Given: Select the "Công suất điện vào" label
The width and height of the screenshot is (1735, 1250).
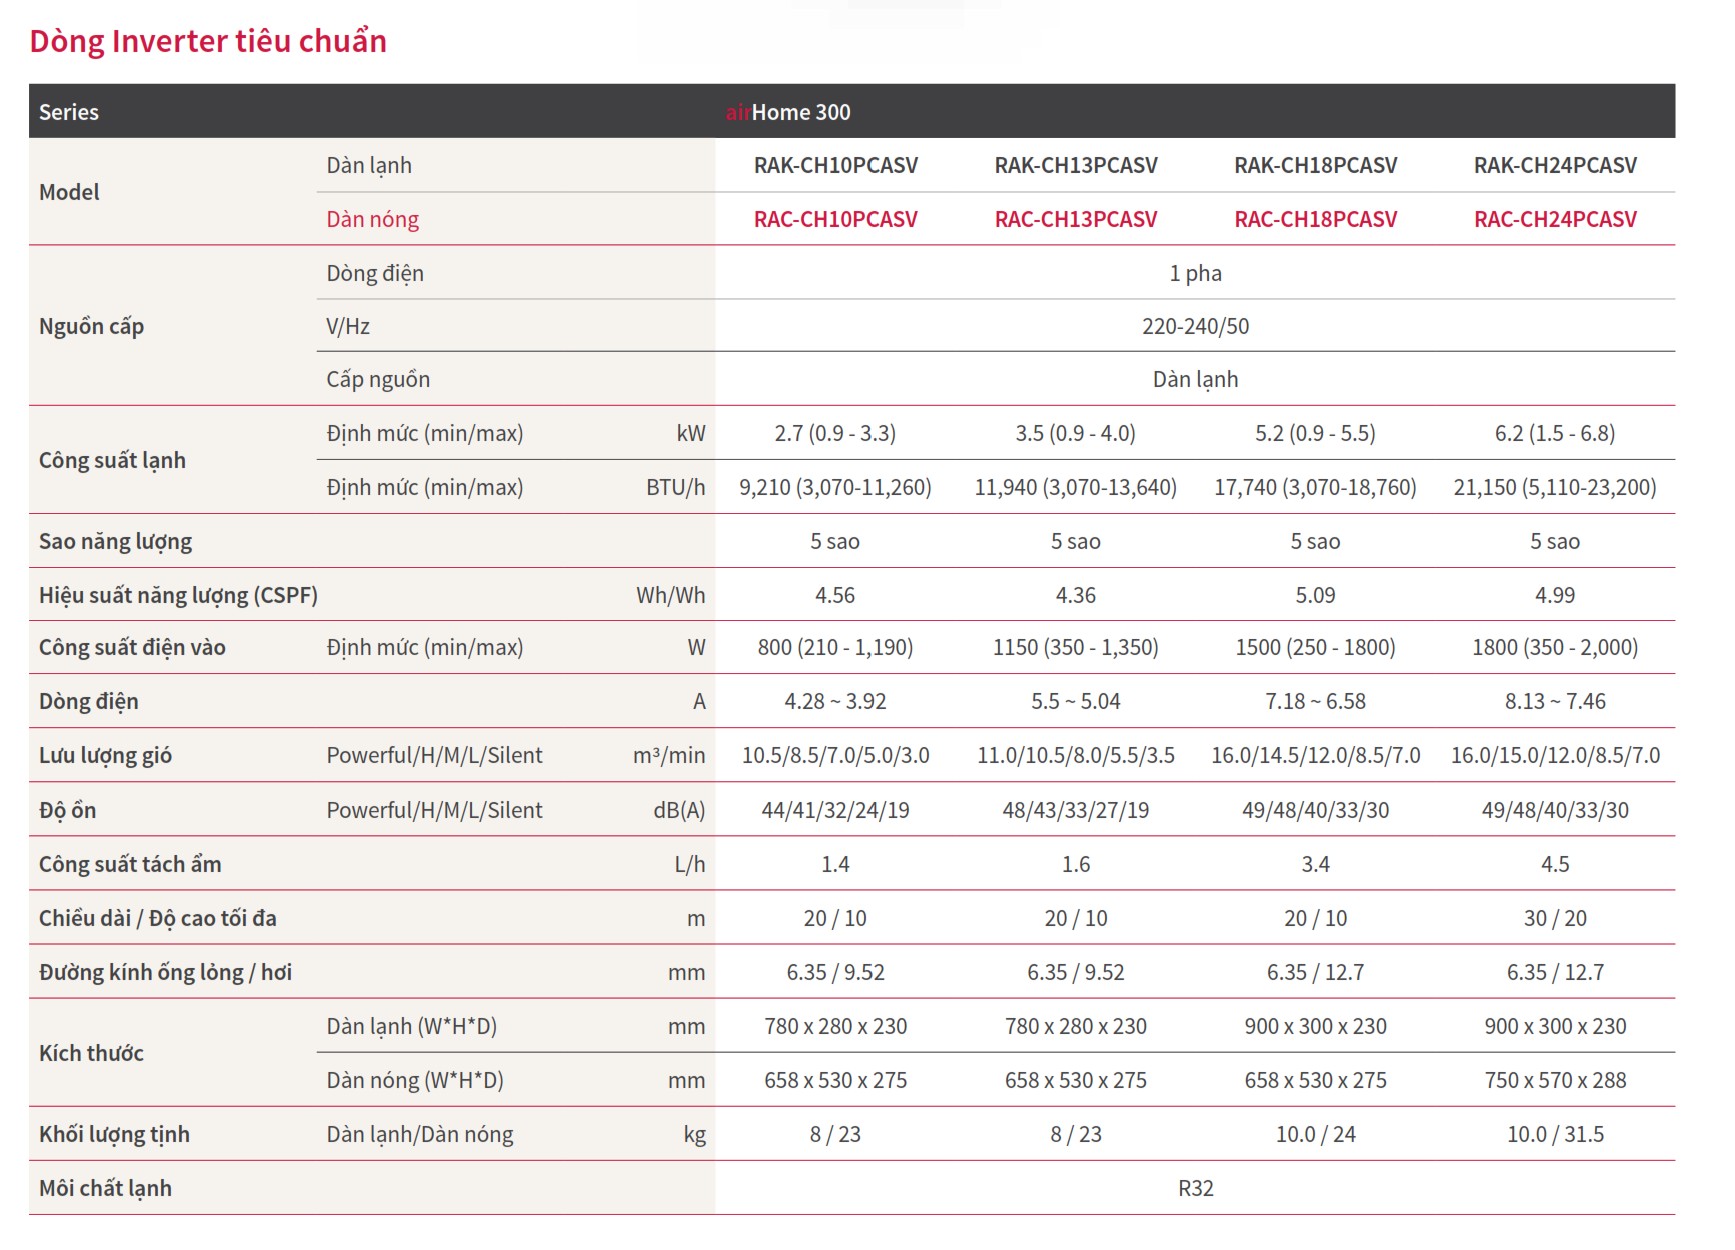Looking at the screenshot, I should tap(132, 647).
